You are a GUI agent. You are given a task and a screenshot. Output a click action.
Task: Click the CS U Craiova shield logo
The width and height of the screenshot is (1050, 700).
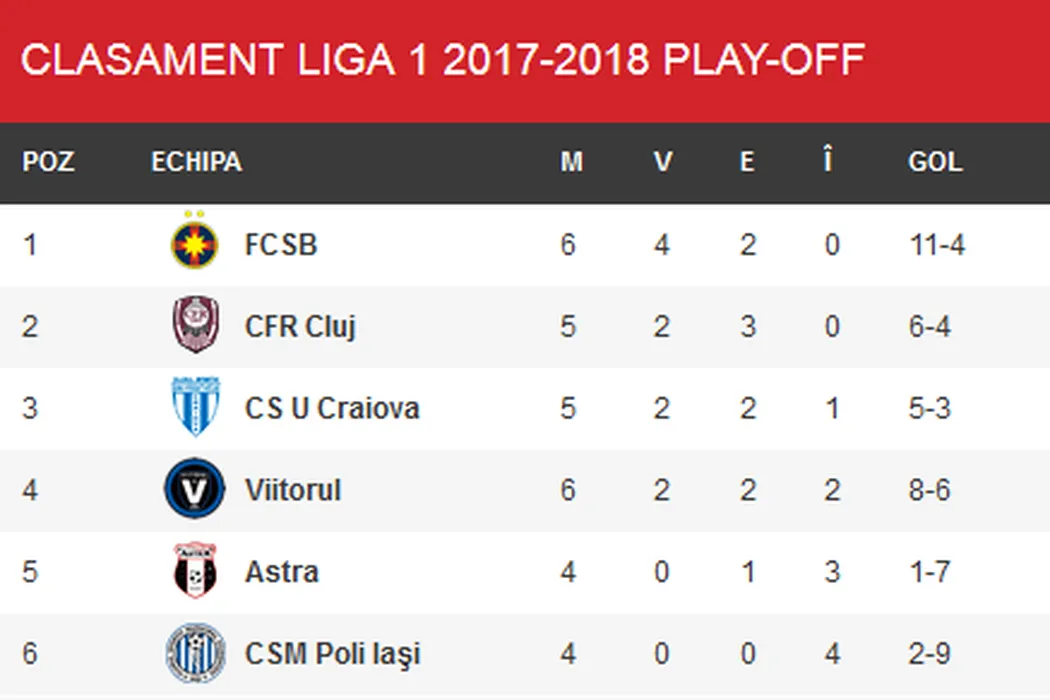coord(194,408)
